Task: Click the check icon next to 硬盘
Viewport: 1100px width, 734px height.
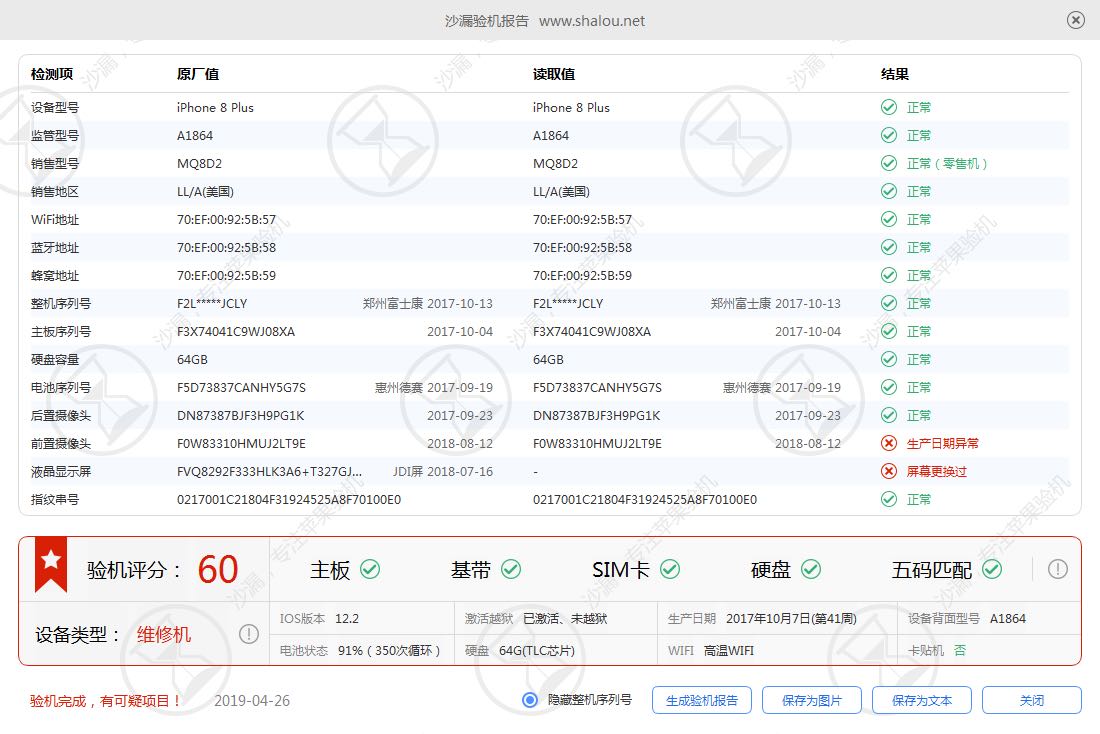Action: (x=811, y=569)
